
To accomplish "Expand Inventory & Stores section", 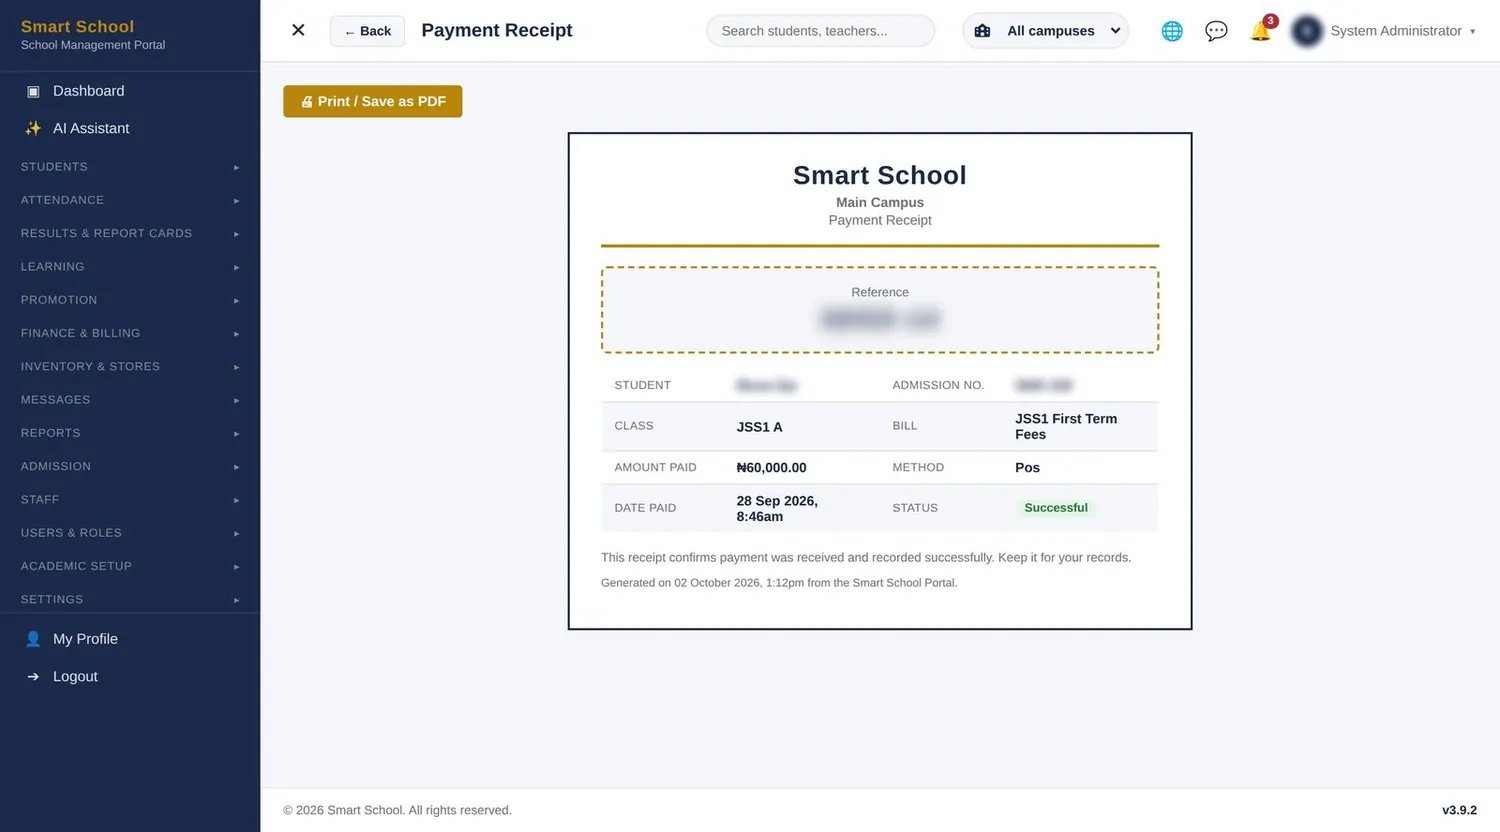I will coord(130,366).
